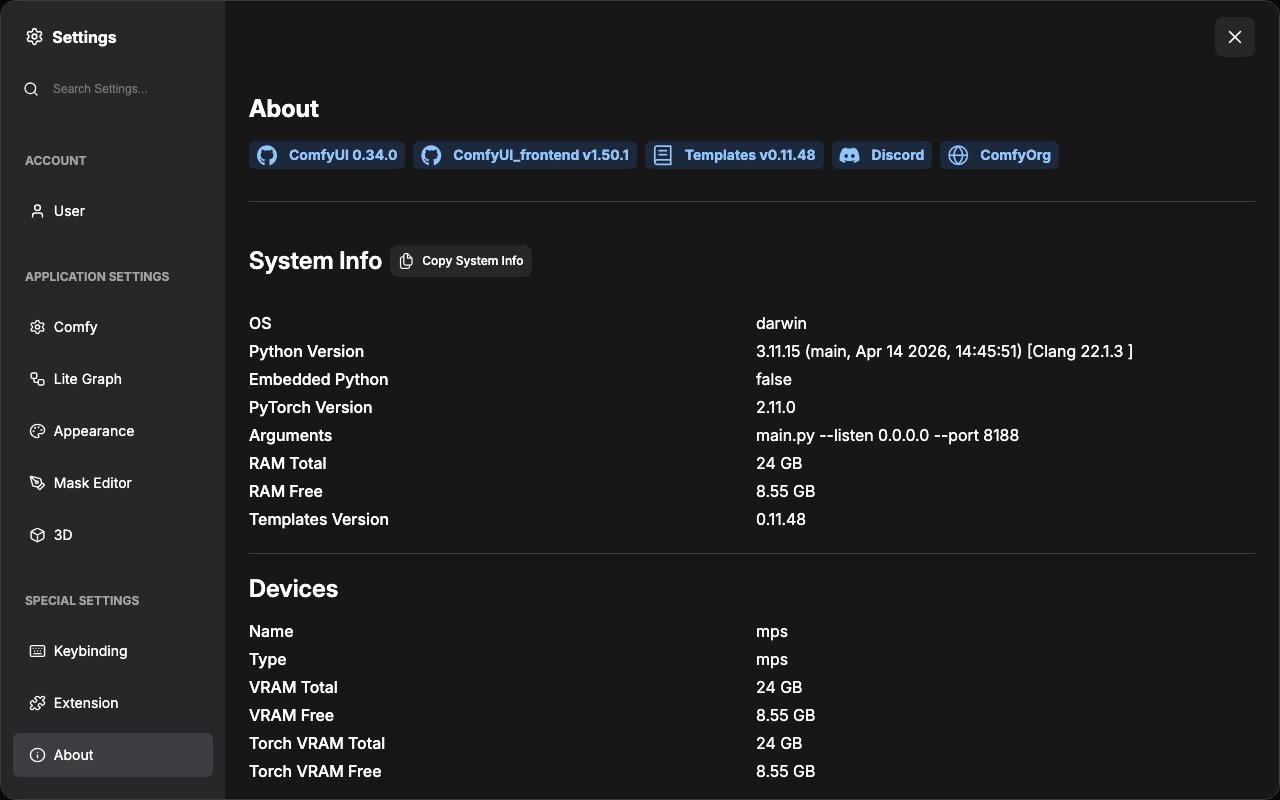Click the User person icon
This screenshot has width=1280, height=800.
[37, 211]
